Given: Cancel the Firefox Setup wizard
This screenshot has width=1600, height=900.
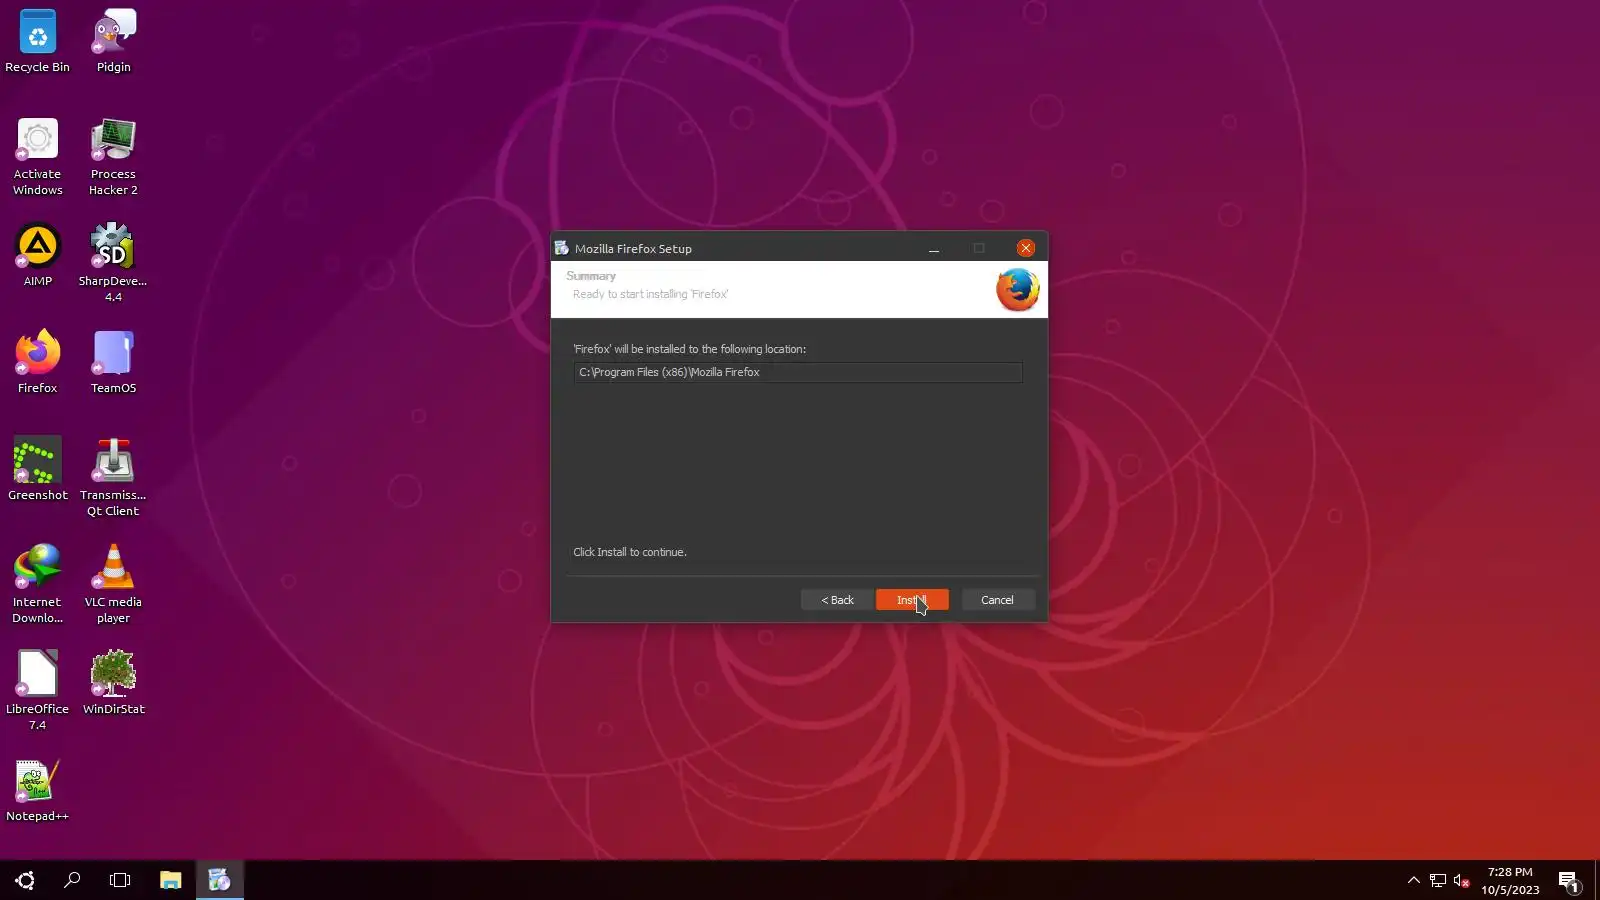Looking at the screenshot, I should [997, 600].
